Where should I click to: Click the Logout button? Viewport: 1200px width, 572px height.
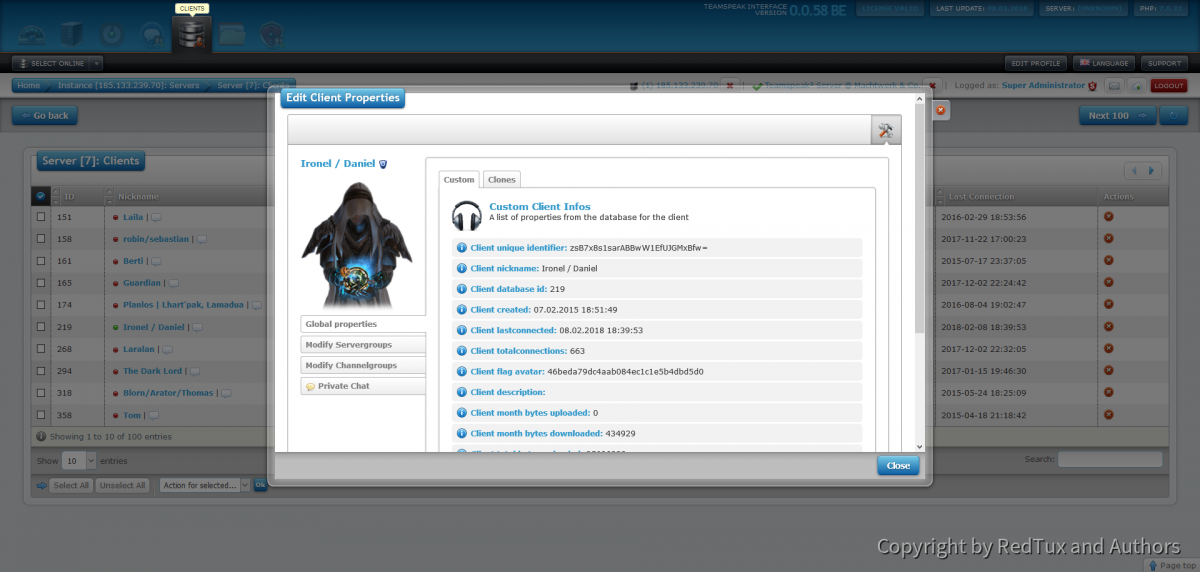click(1168, 86)
